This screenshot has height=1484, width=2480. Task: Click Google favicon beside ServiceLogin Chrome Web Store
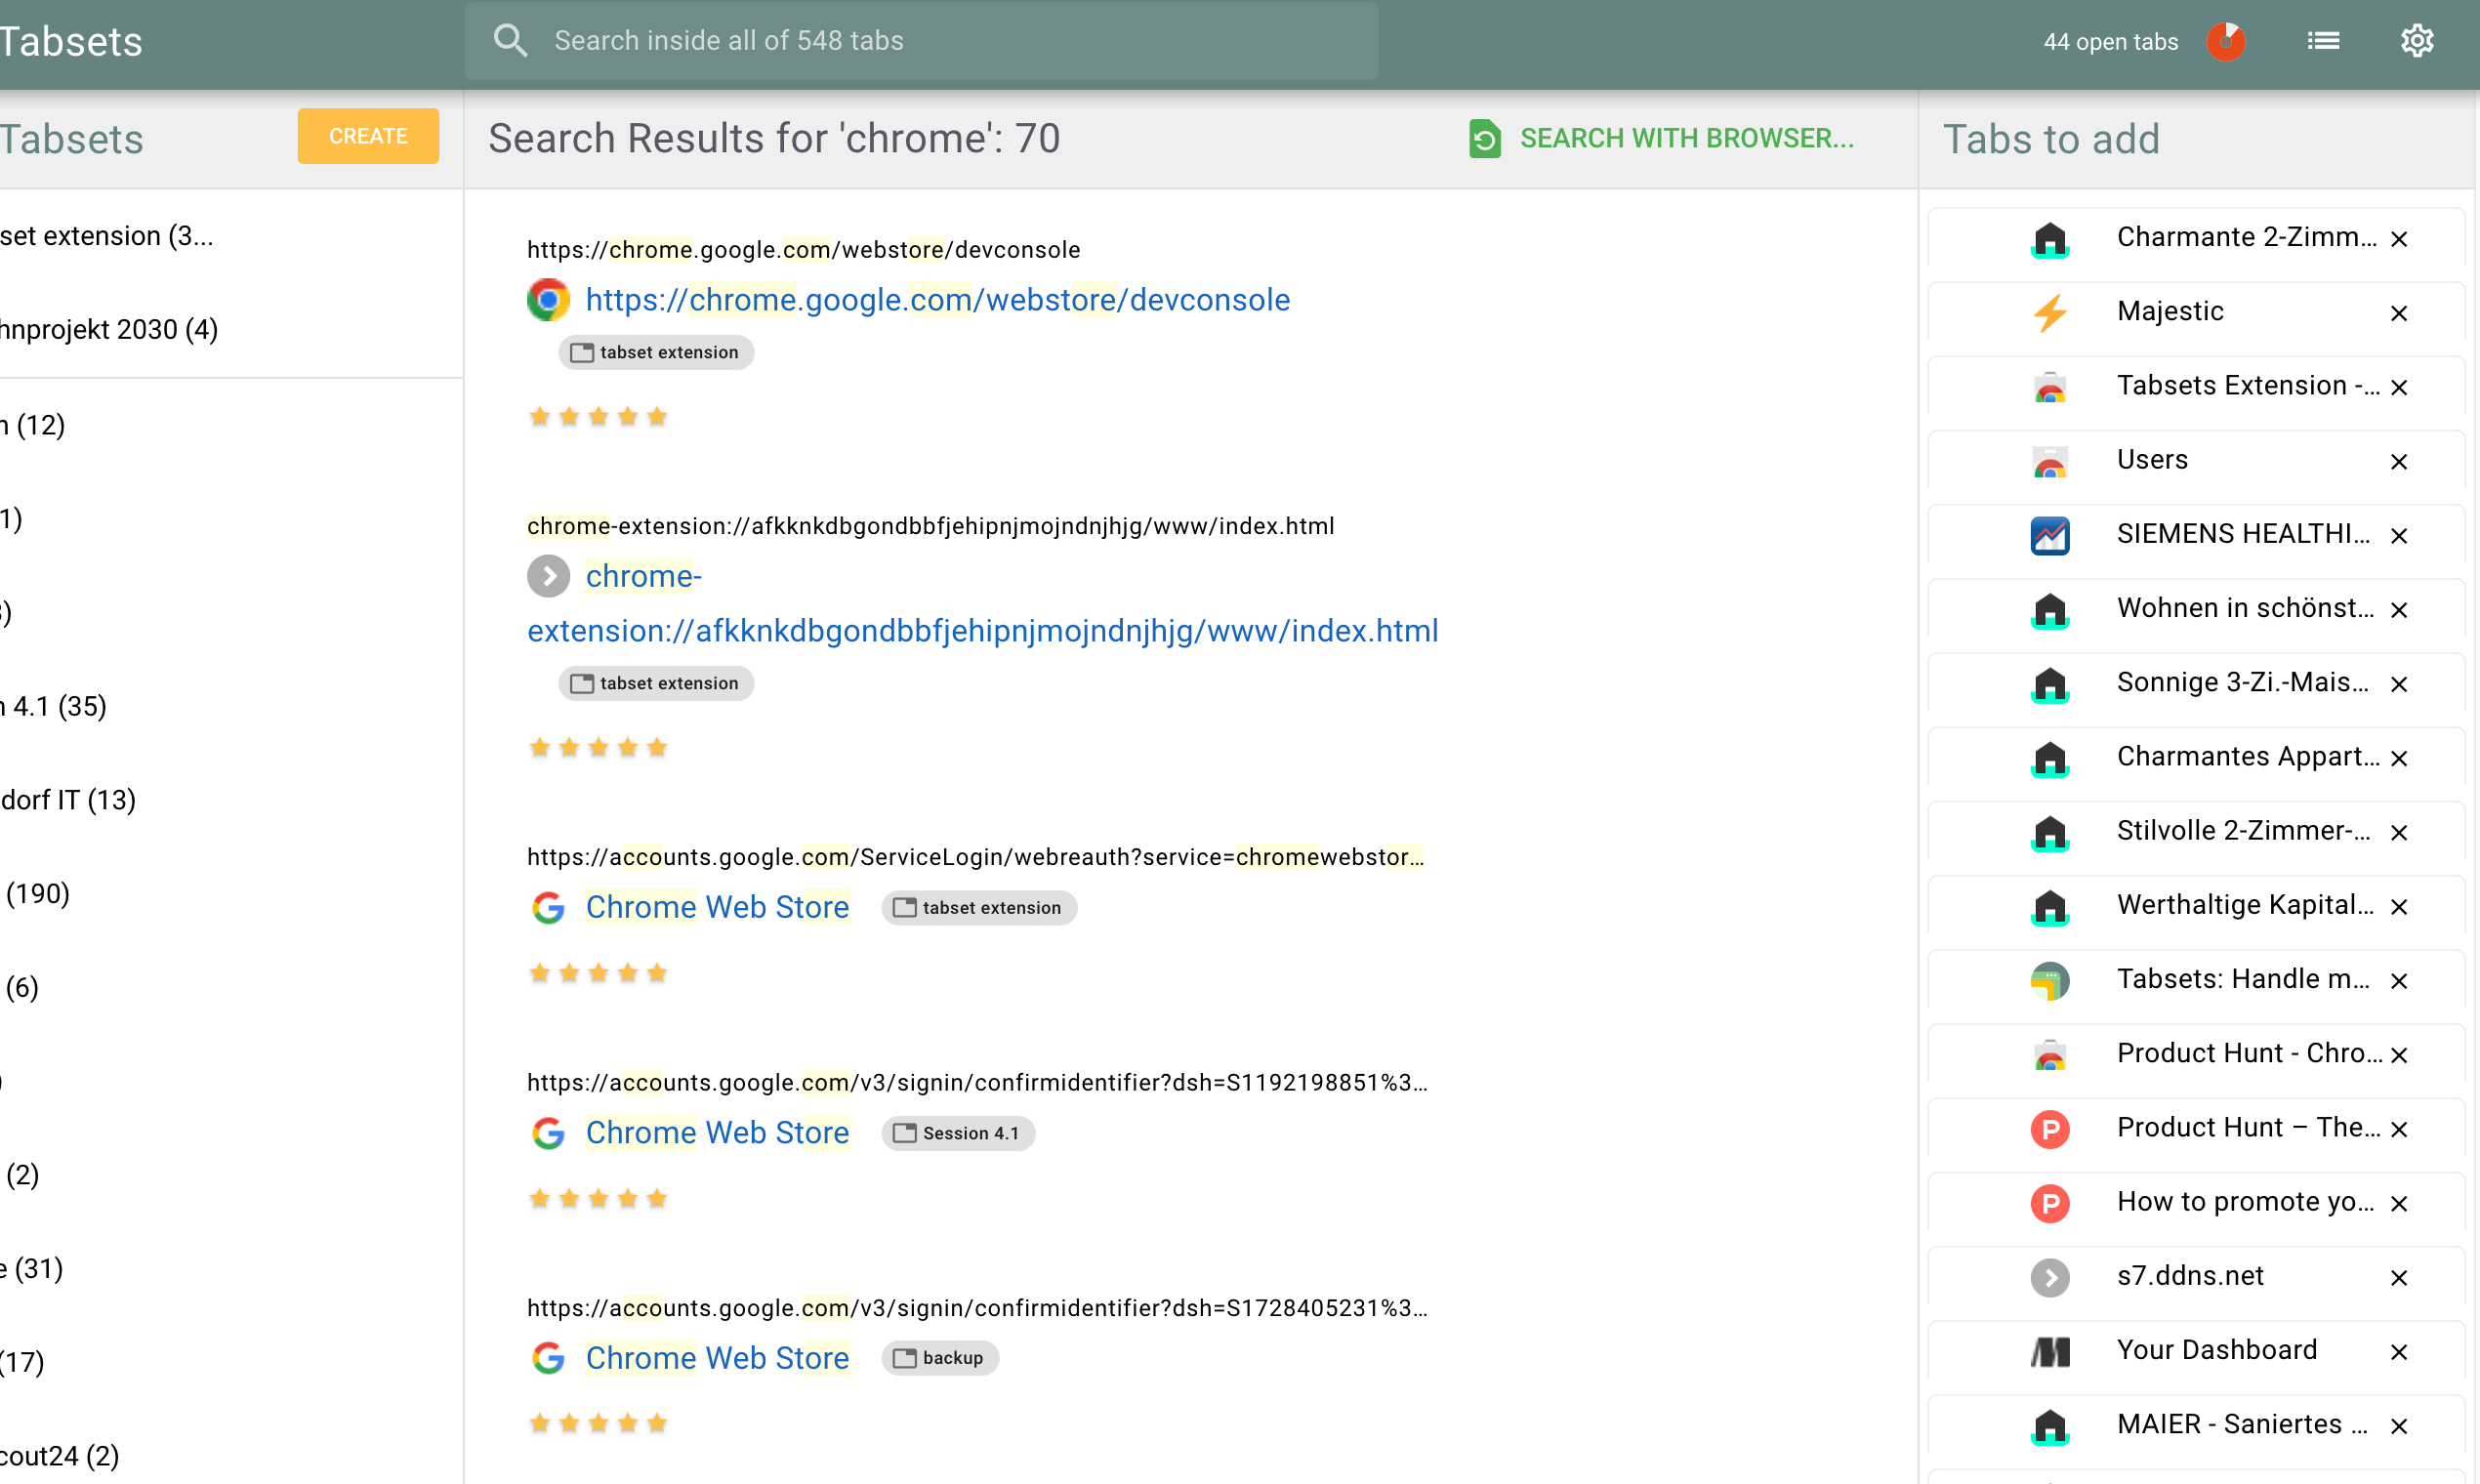pyautogui.click(x=548, y=907)
